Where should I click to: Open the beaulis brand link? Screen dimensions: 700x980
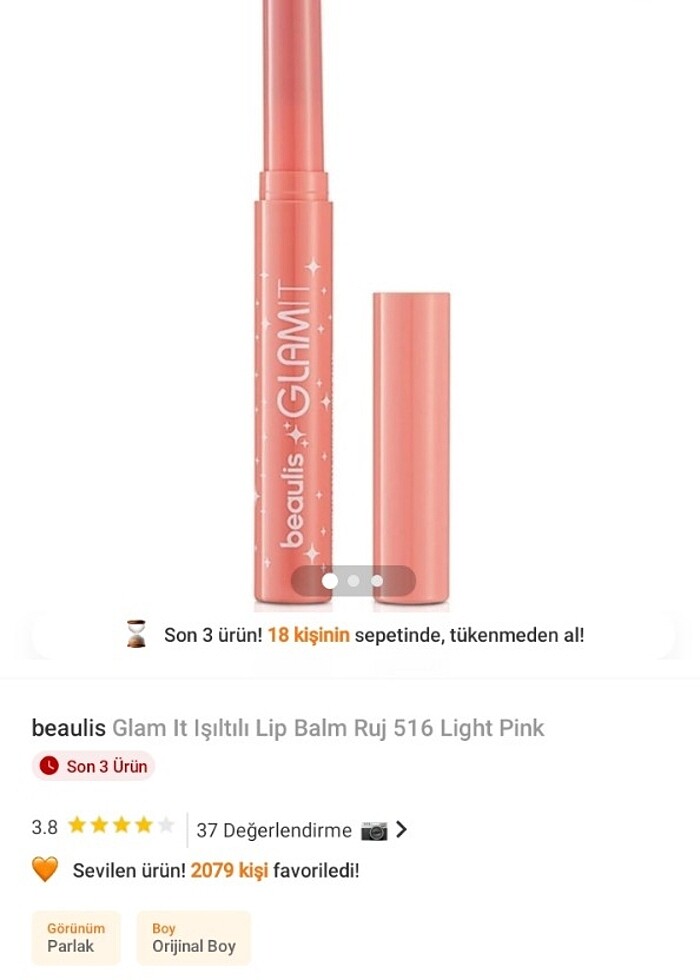[x=69, y=728]
